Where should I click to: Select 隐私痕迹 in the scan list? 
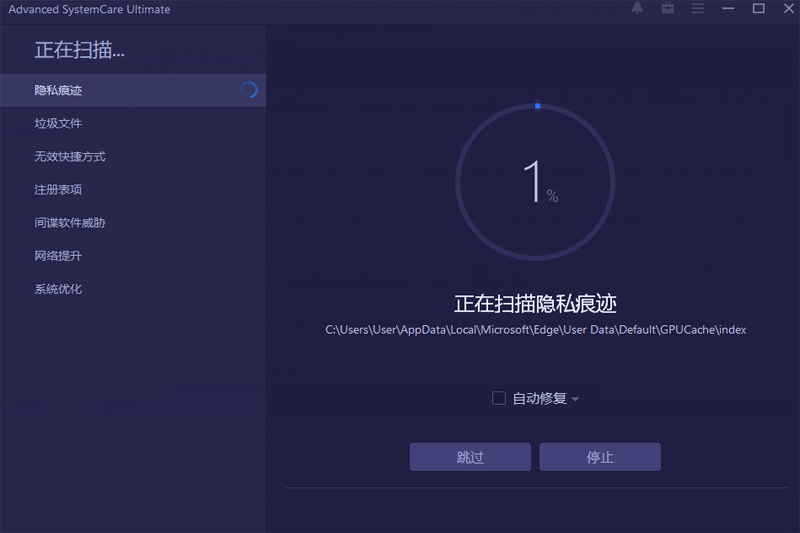(133, 90)
